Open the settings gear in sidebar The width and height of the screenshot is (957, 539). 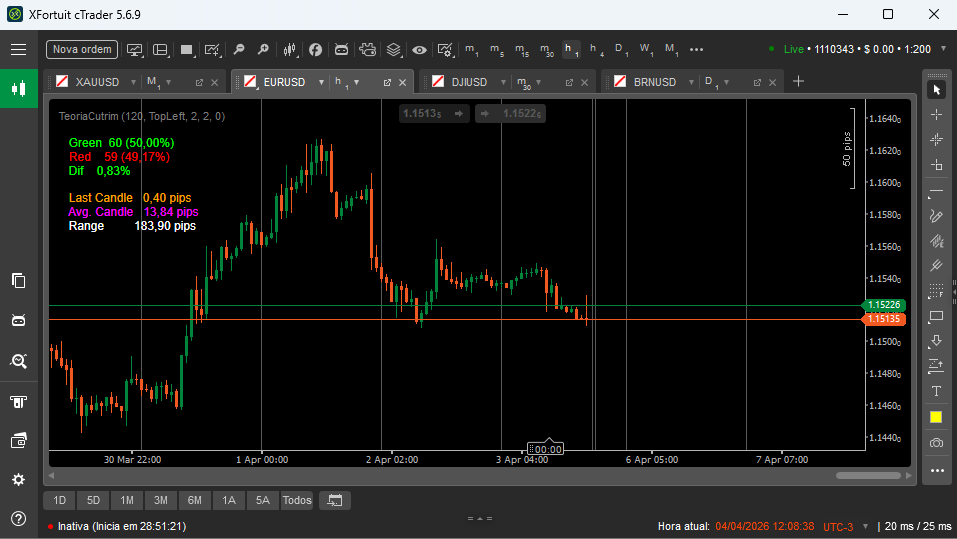coord(18,479)
